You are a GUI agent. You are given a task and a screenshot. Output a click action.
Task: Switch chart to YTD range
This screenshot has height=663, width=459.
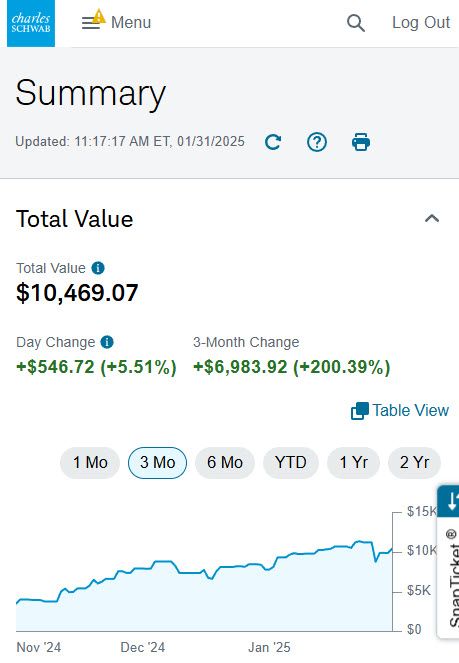coord(291,463)
